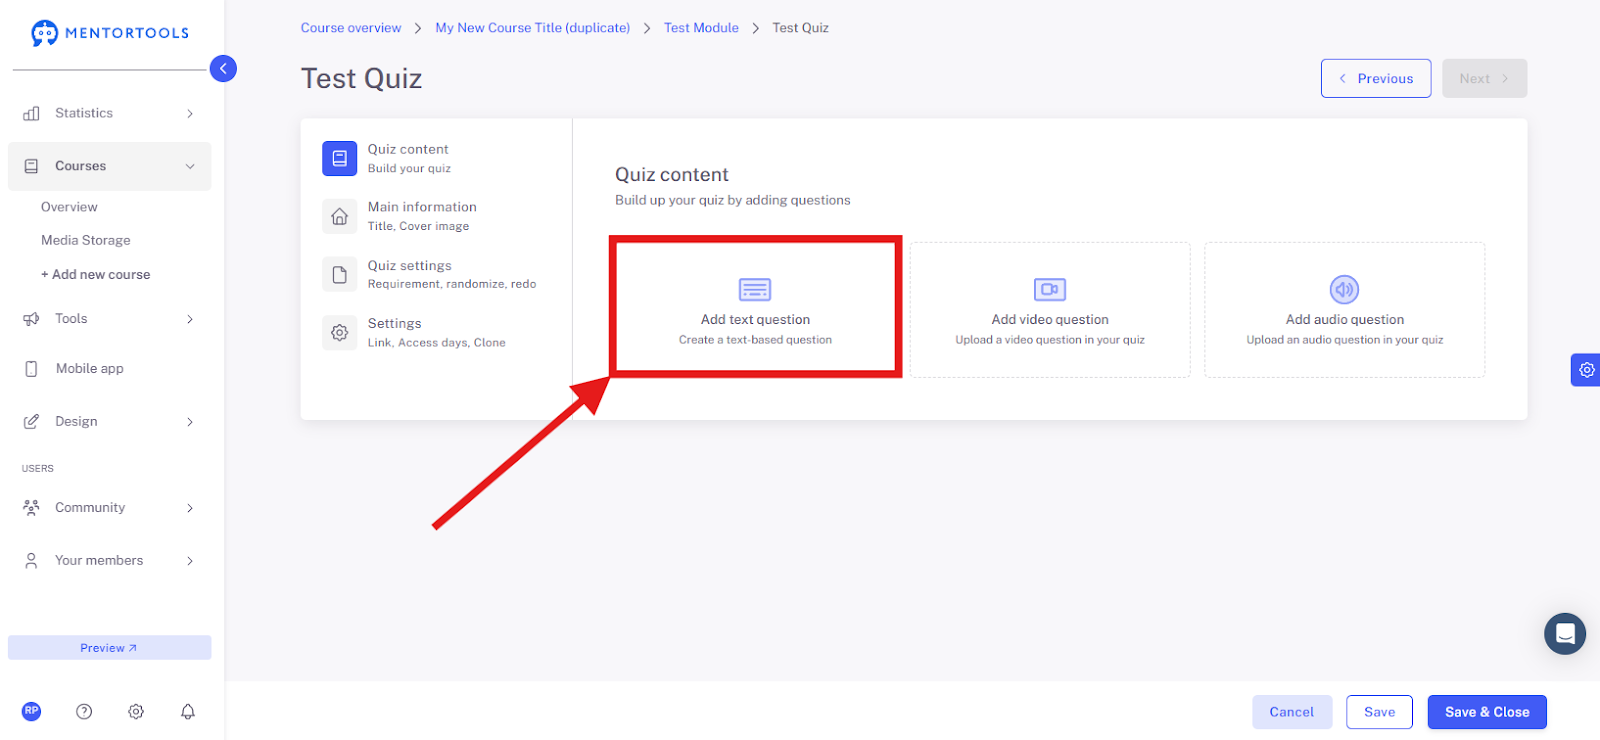Image resolution: width=1600 pixels, height=740 pixels.
Task: Switch to Quiz content tab
Action: [x=437, y=158]
